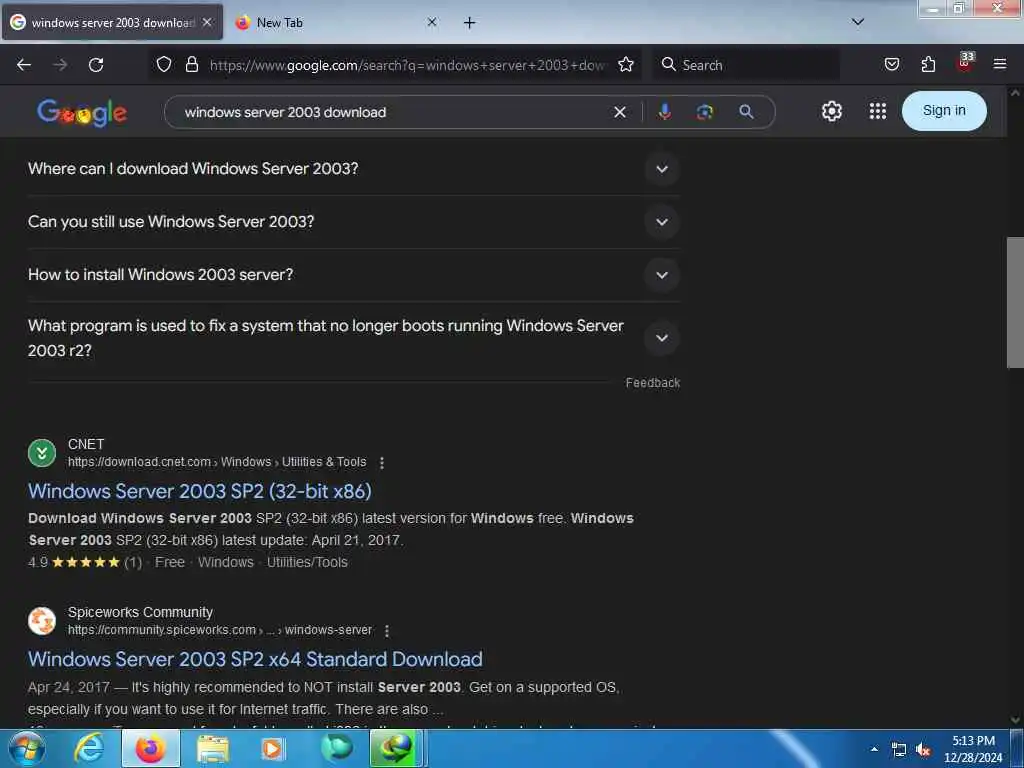Click the muted volume tray icon
Viewport: 1024px width, 768px height.
pos(923,749)
